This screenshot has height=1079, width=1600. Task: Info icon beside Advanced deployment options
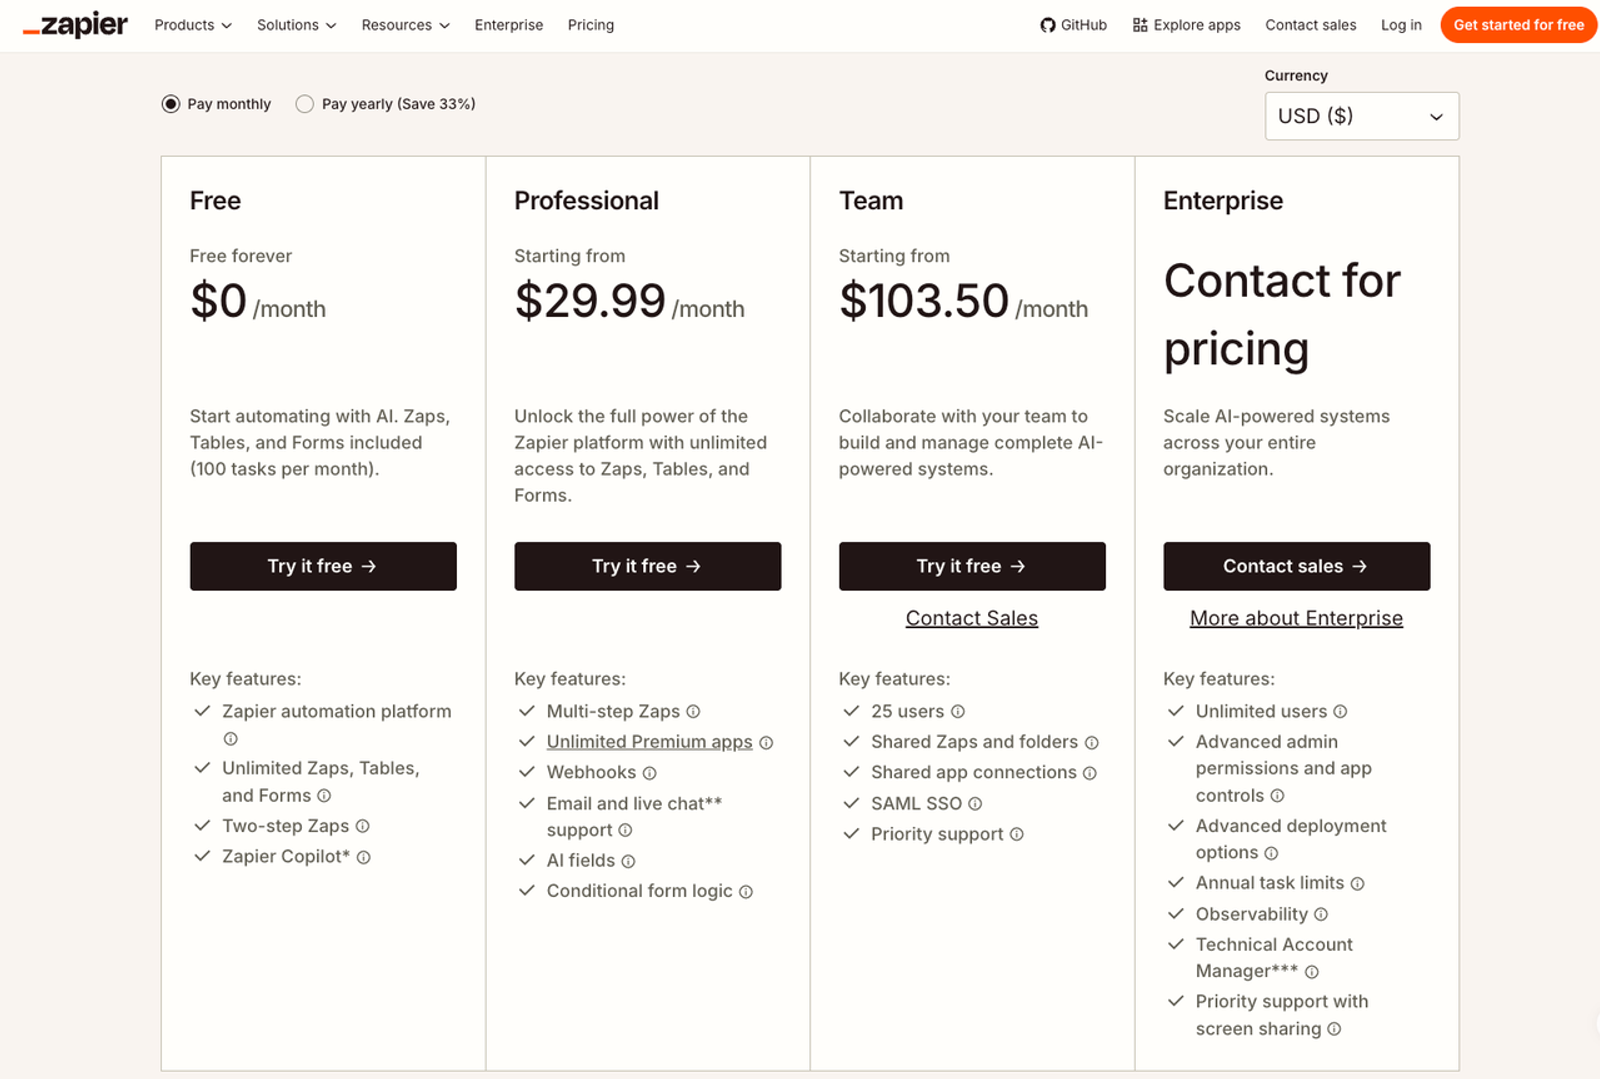1271,853
